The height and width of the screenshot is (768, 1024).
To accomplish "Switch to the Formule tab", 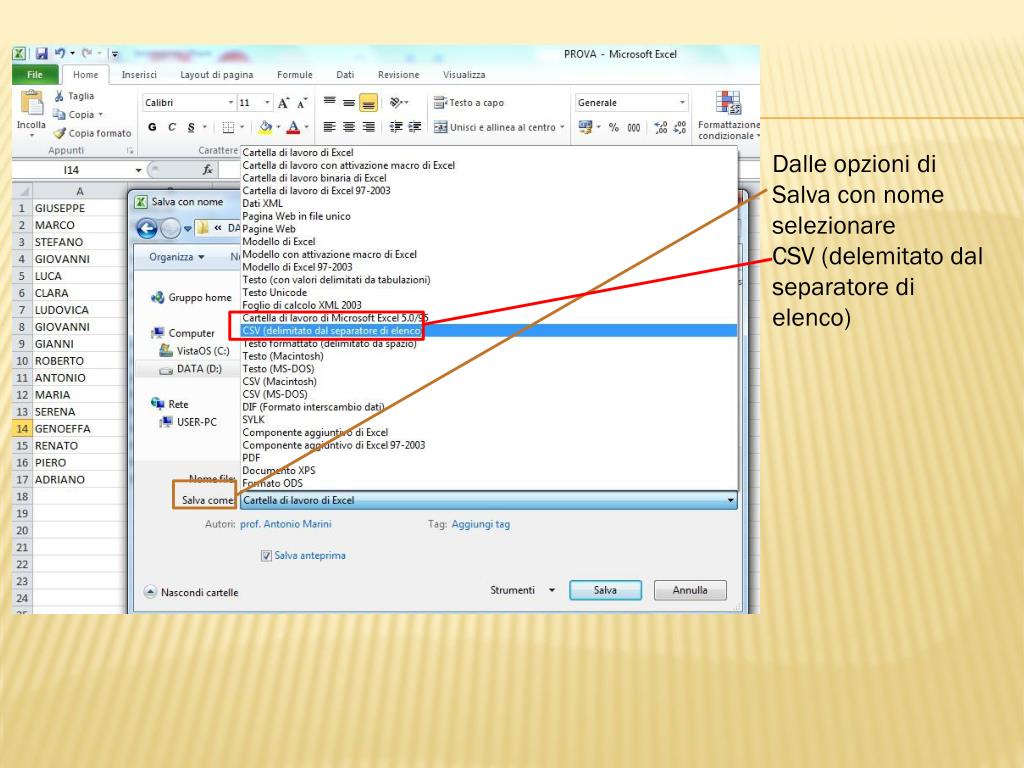I will tap(295, 74).
